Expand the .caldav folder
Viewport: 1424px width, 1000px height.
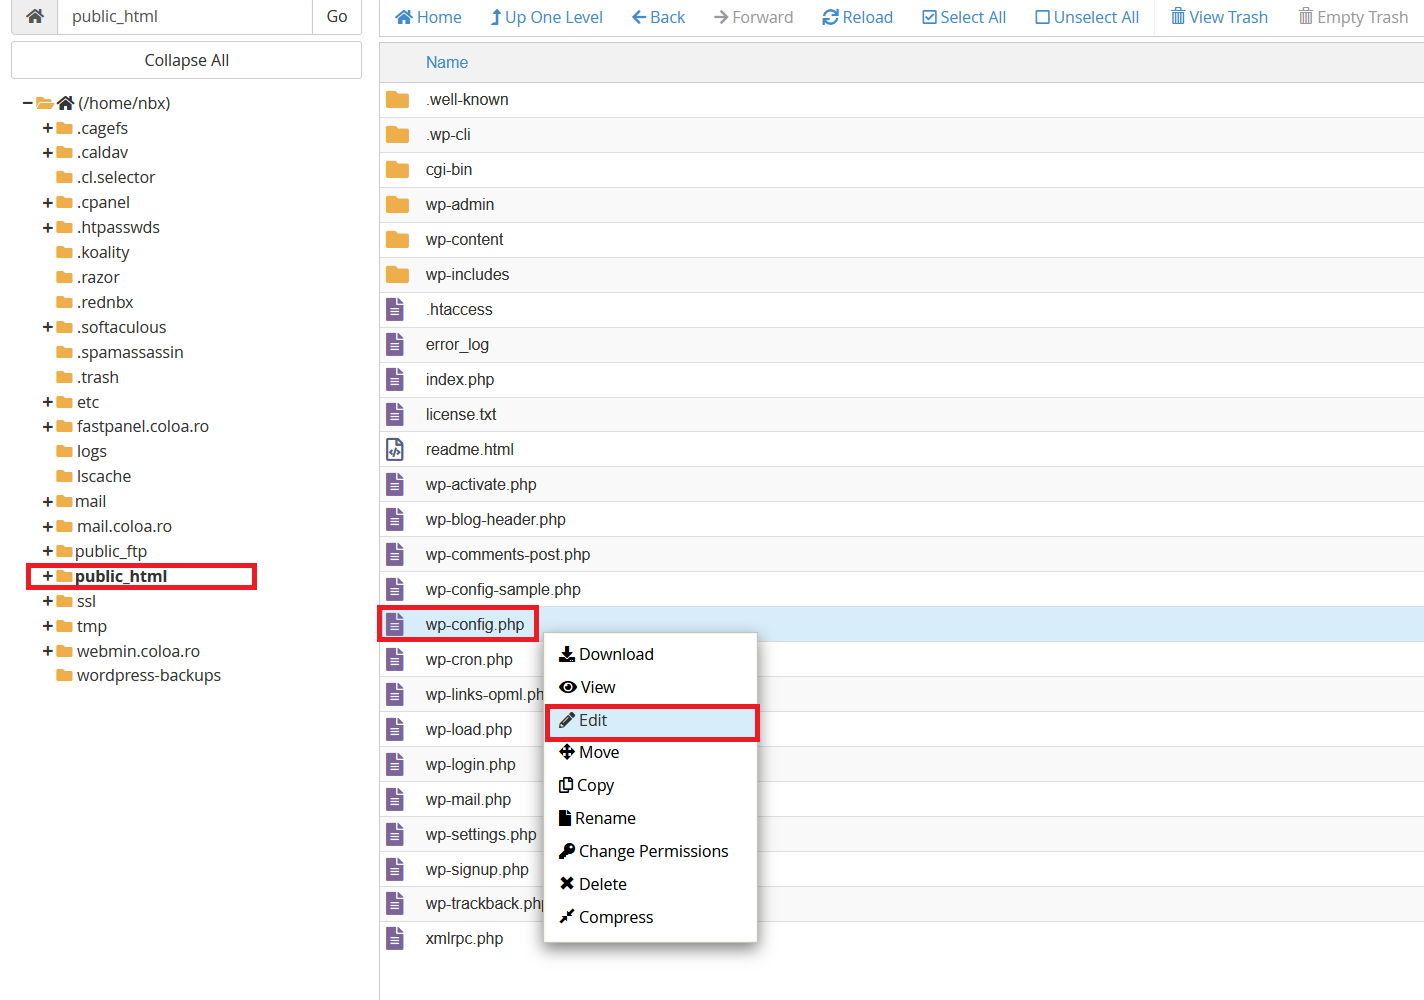[48, 153]
